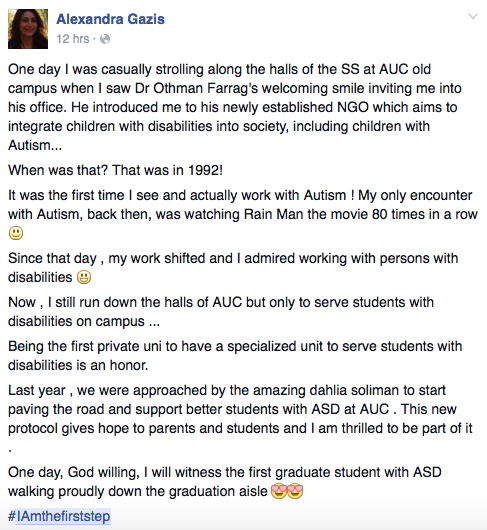Click the words "Rain Man" in the post
Image resolution: width=487 pixels, height=530 pixels.
(273, 214)
